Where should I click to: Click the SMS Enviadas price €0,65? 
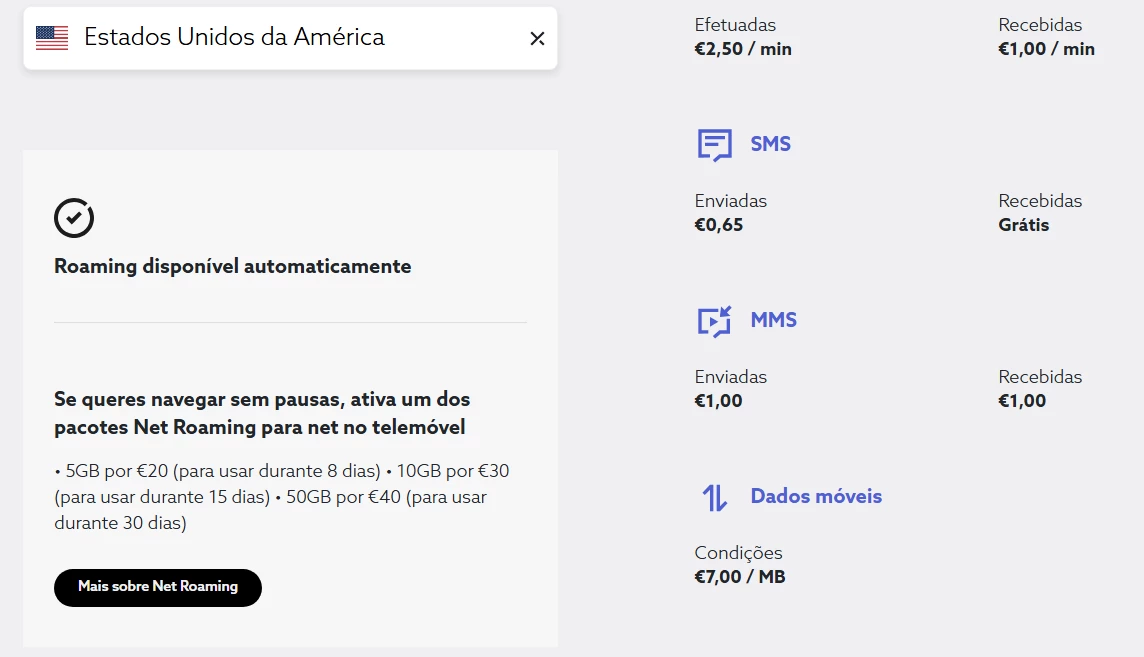click(719, 225)
